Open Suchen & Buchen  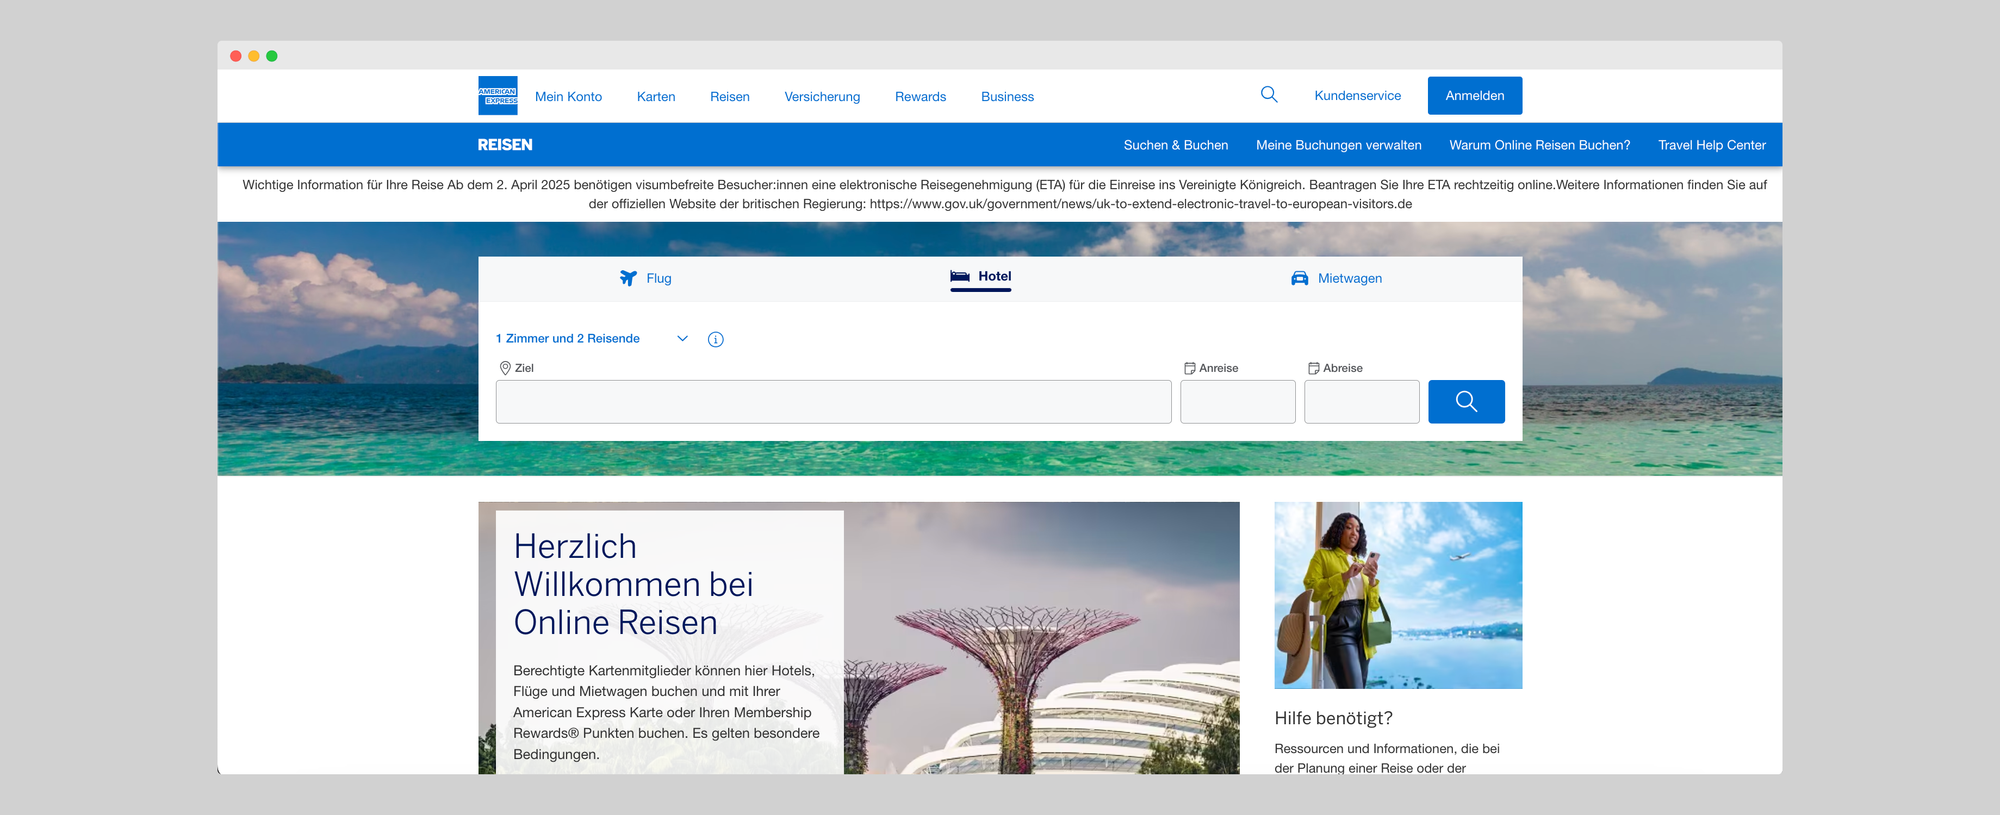click(x=1176, y=145)
